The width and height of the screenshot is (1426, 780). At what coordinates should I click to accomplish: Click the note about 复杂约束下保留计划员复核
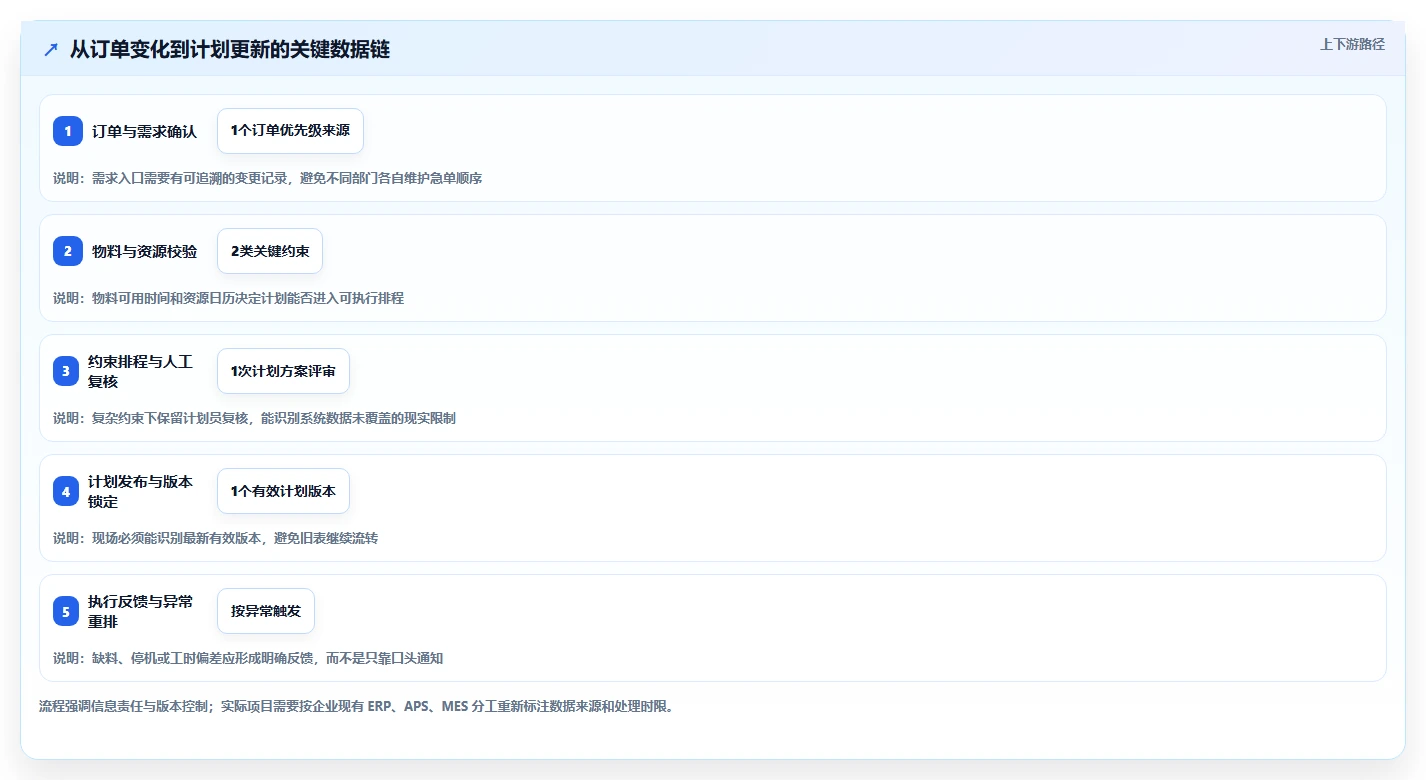tap(254, 418)
